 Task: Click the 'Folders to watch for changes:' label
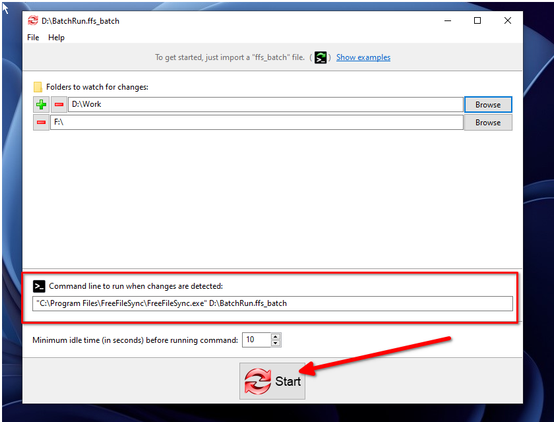coord(97,87)
